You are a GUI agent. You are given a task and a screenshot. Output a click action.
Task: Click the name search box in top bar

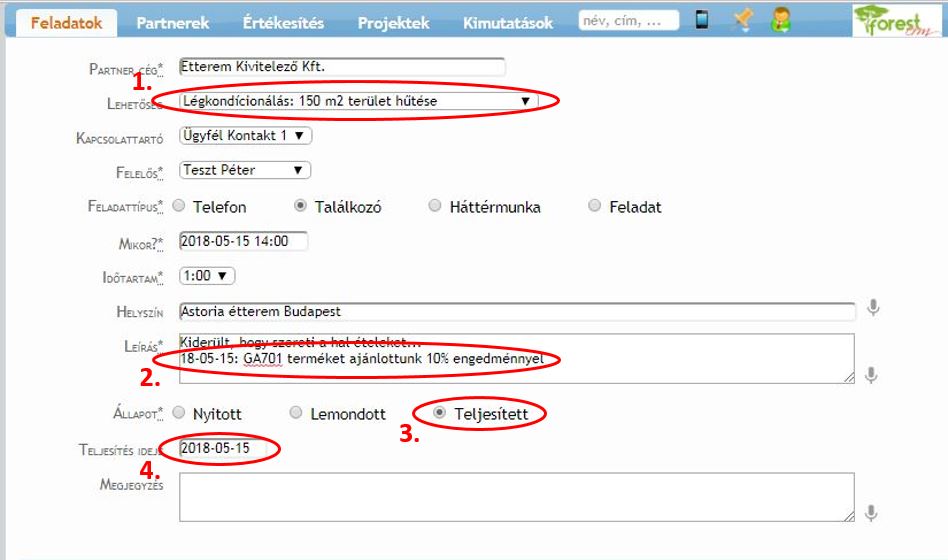628,20
